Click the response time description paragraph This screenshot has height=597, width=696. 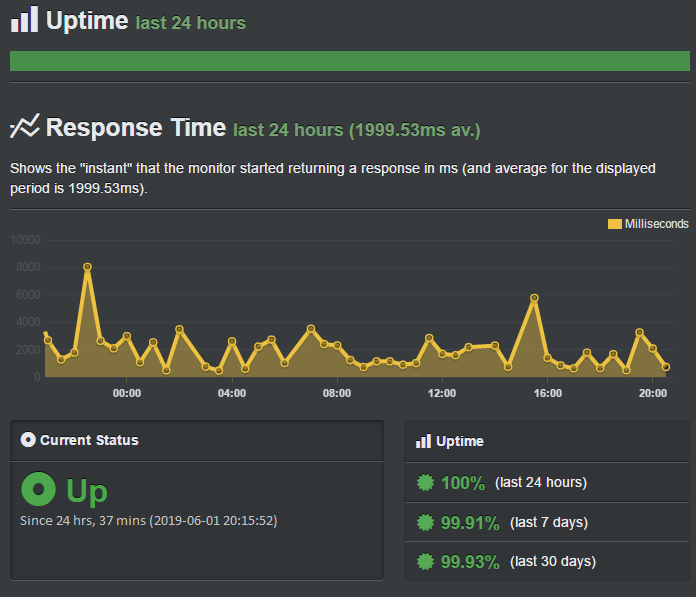tap(333, 178)
